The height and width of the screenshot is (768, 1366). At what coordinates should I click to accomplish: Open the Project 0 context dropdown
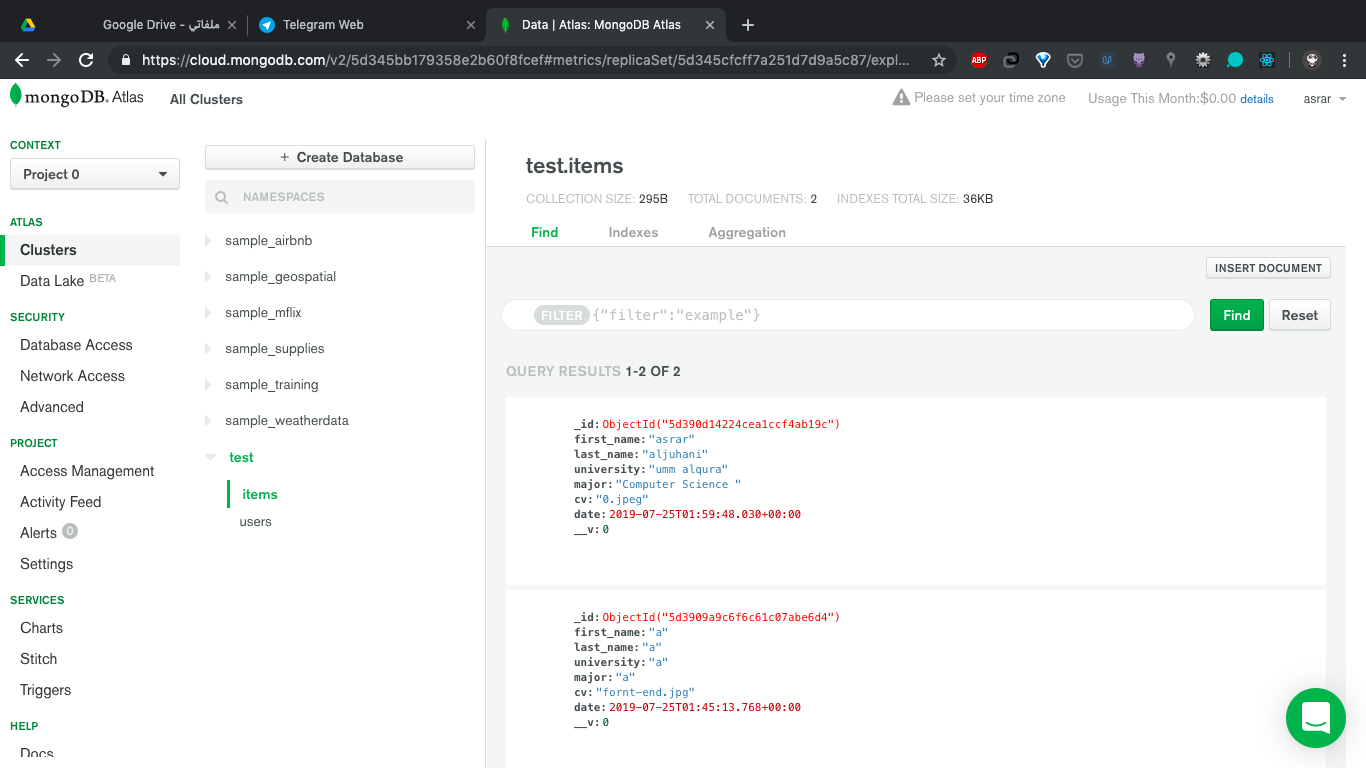point(94,173)
